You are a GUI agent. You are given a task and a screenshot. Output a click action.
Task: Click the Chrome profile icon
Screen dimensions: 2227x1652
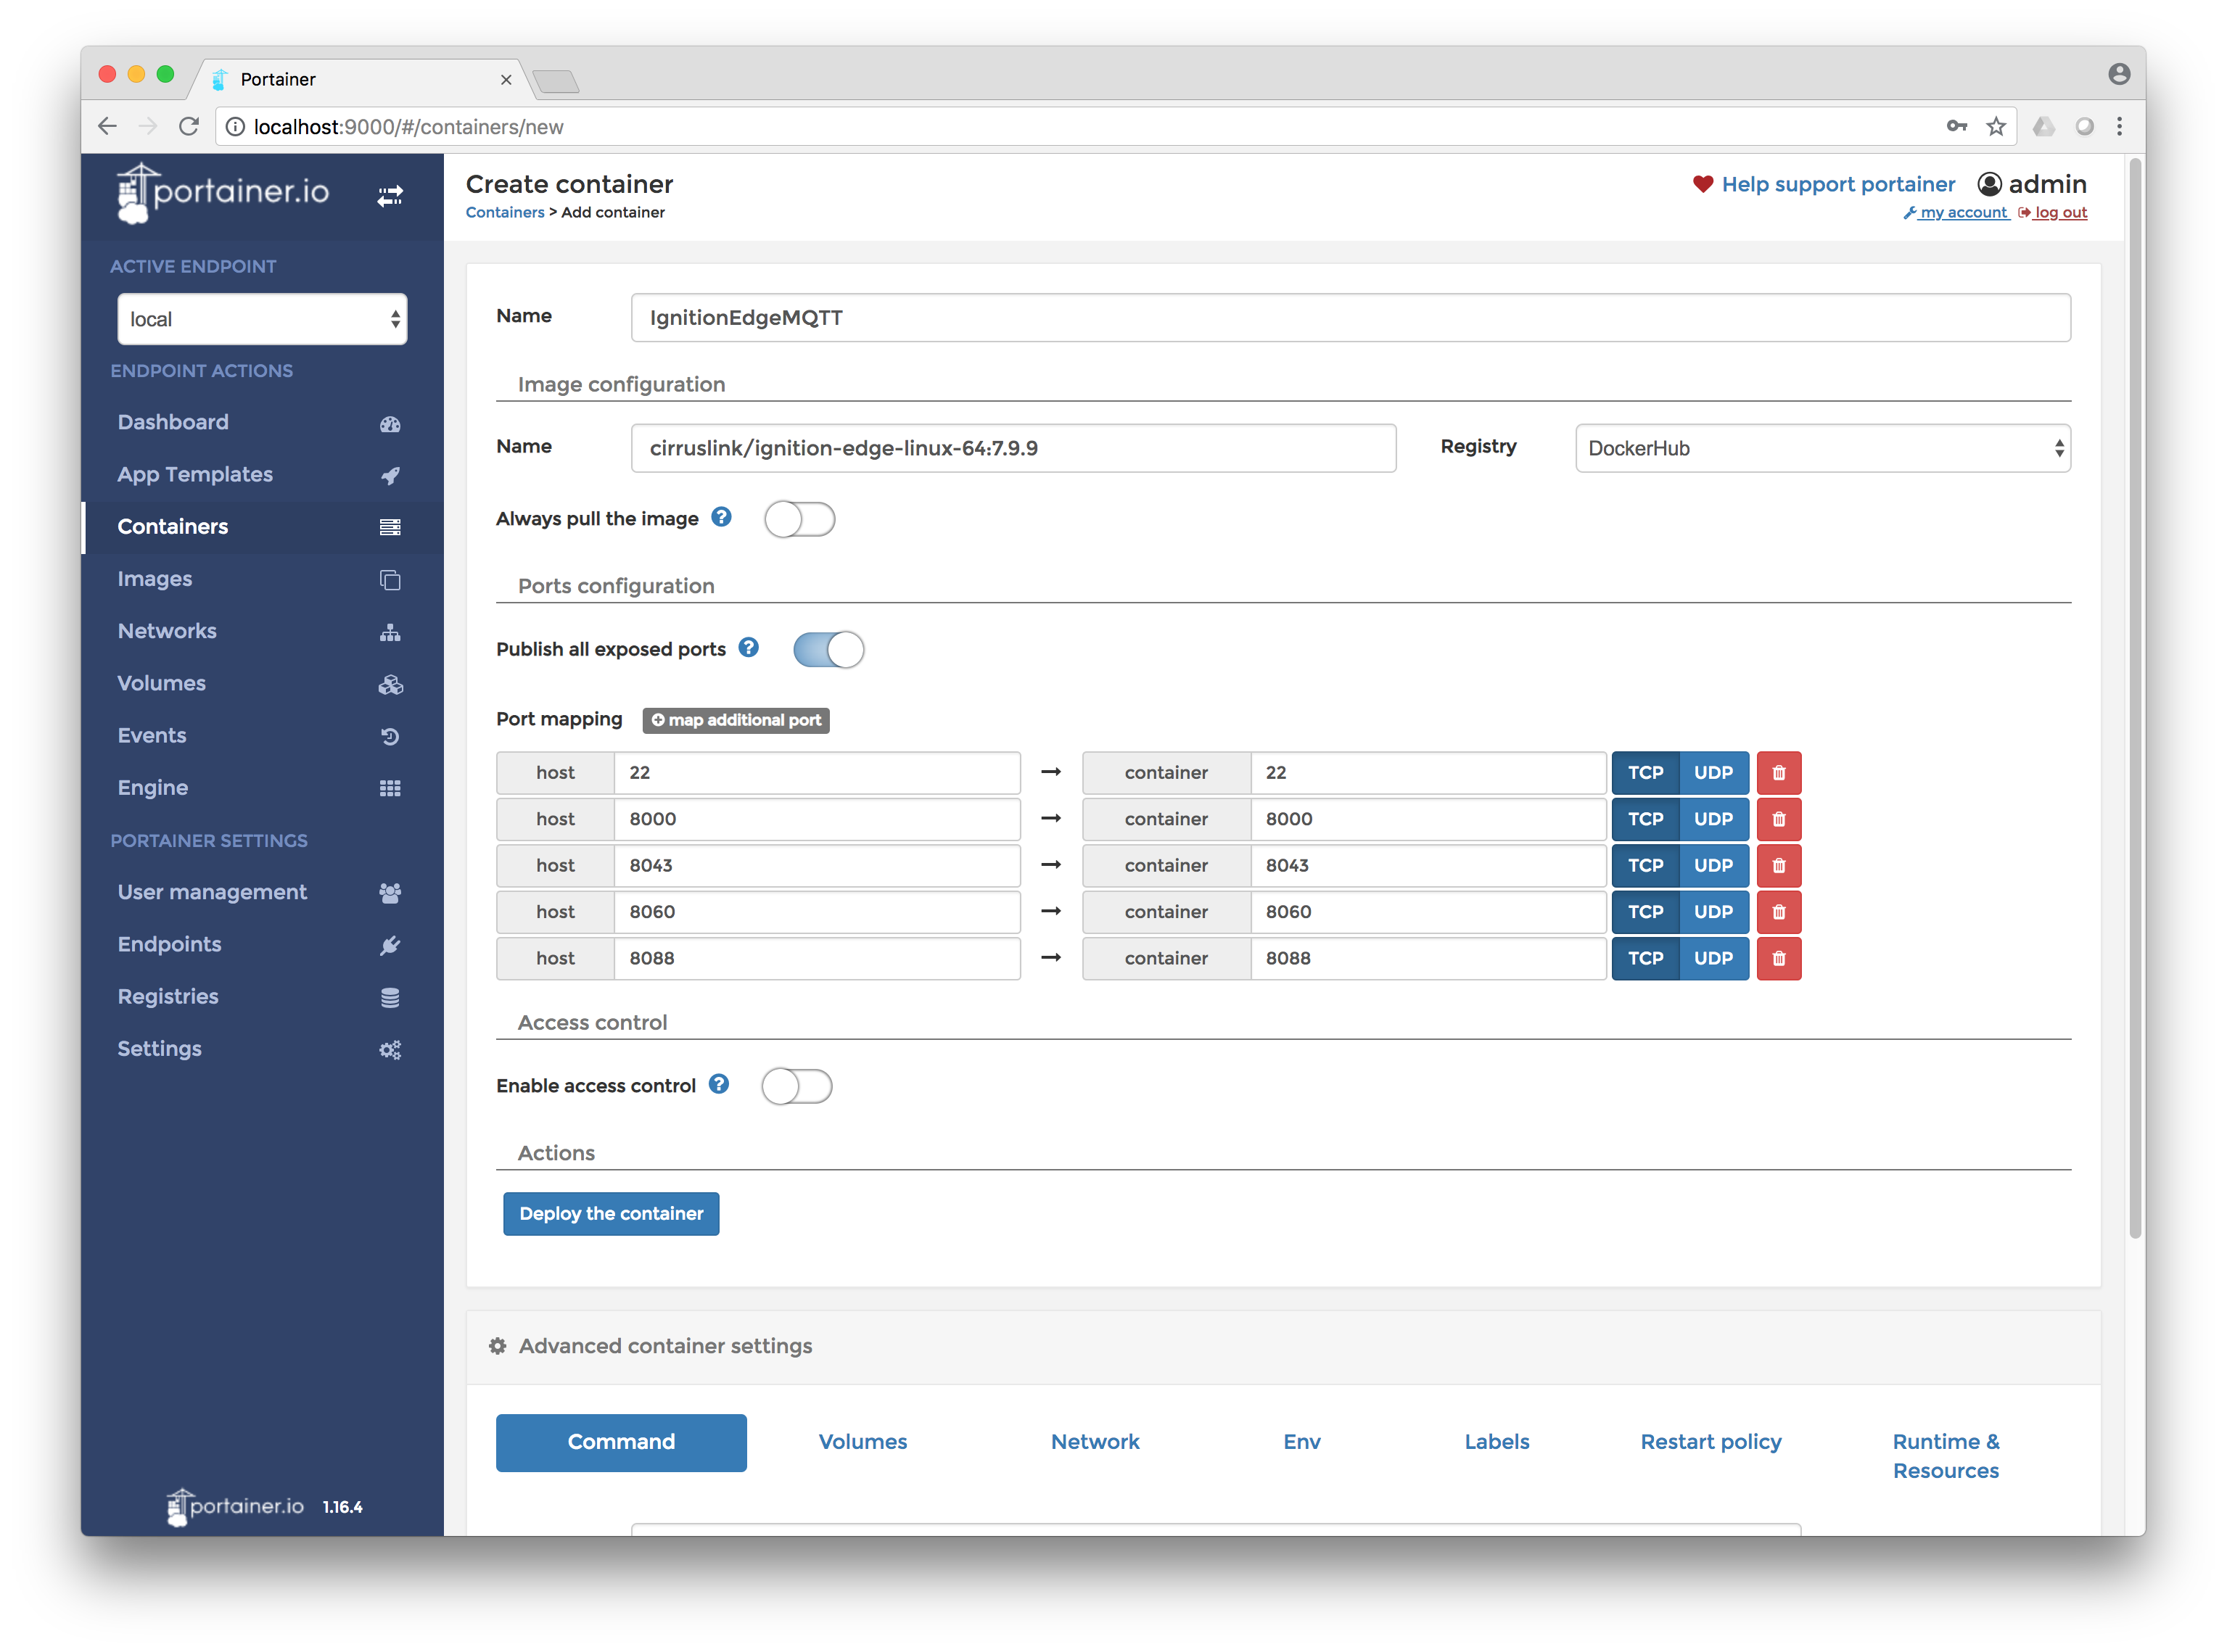pyautogui.click(x=2118, y=74)
